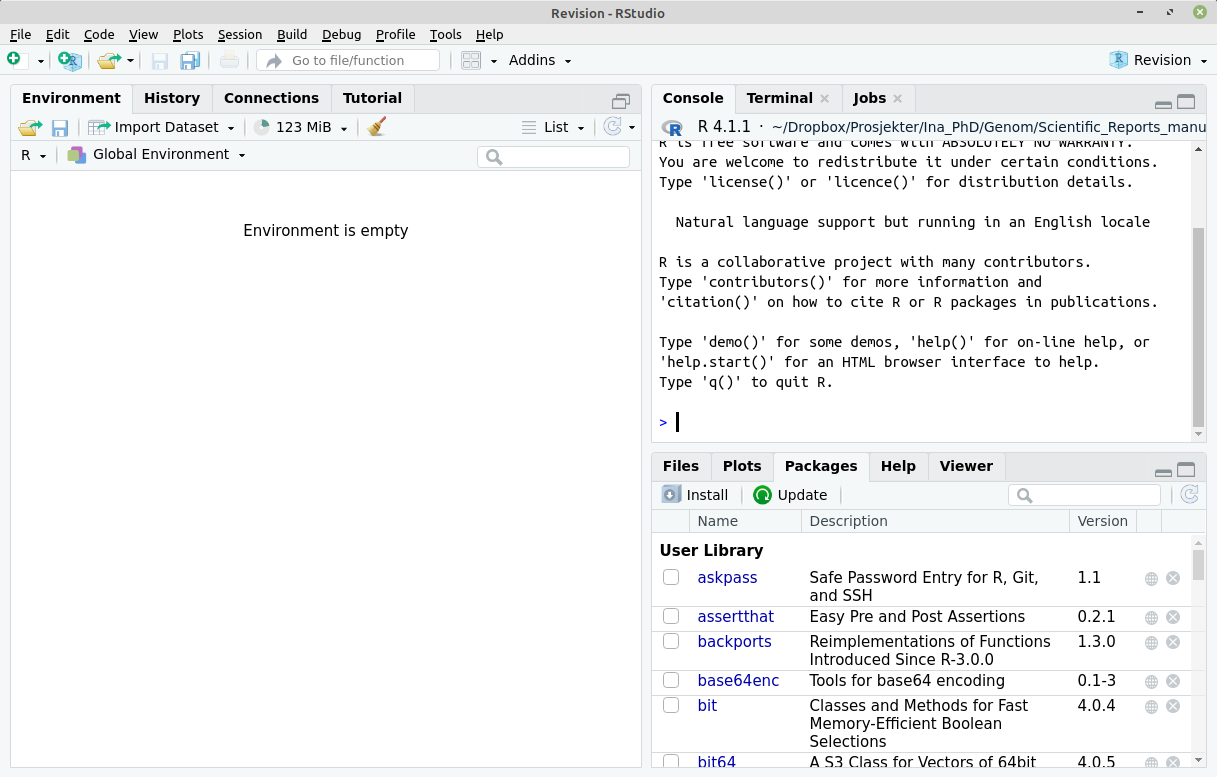Screen dimensions: 1217x777
Task: Open the backports package link
Action: [734, 641]
